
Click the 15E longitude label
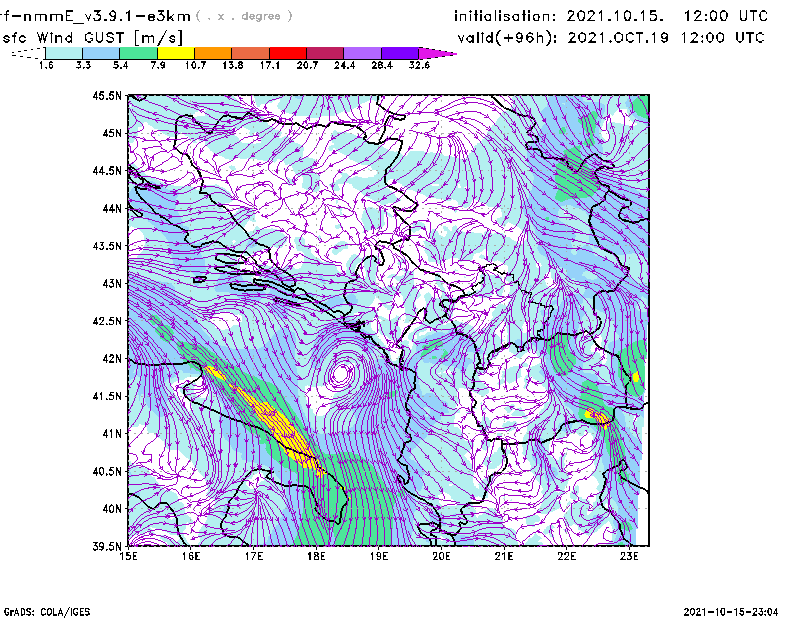[x=128, y=556]
